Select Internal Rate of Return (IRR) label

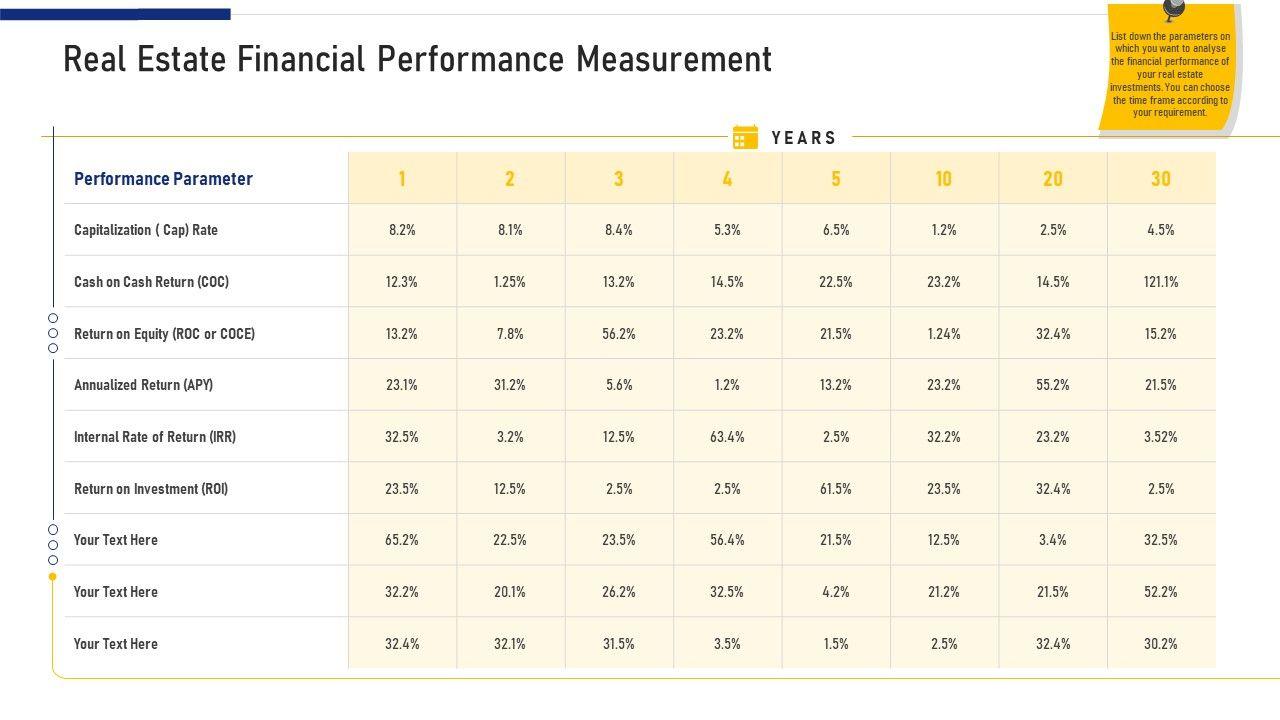(155, 437)
